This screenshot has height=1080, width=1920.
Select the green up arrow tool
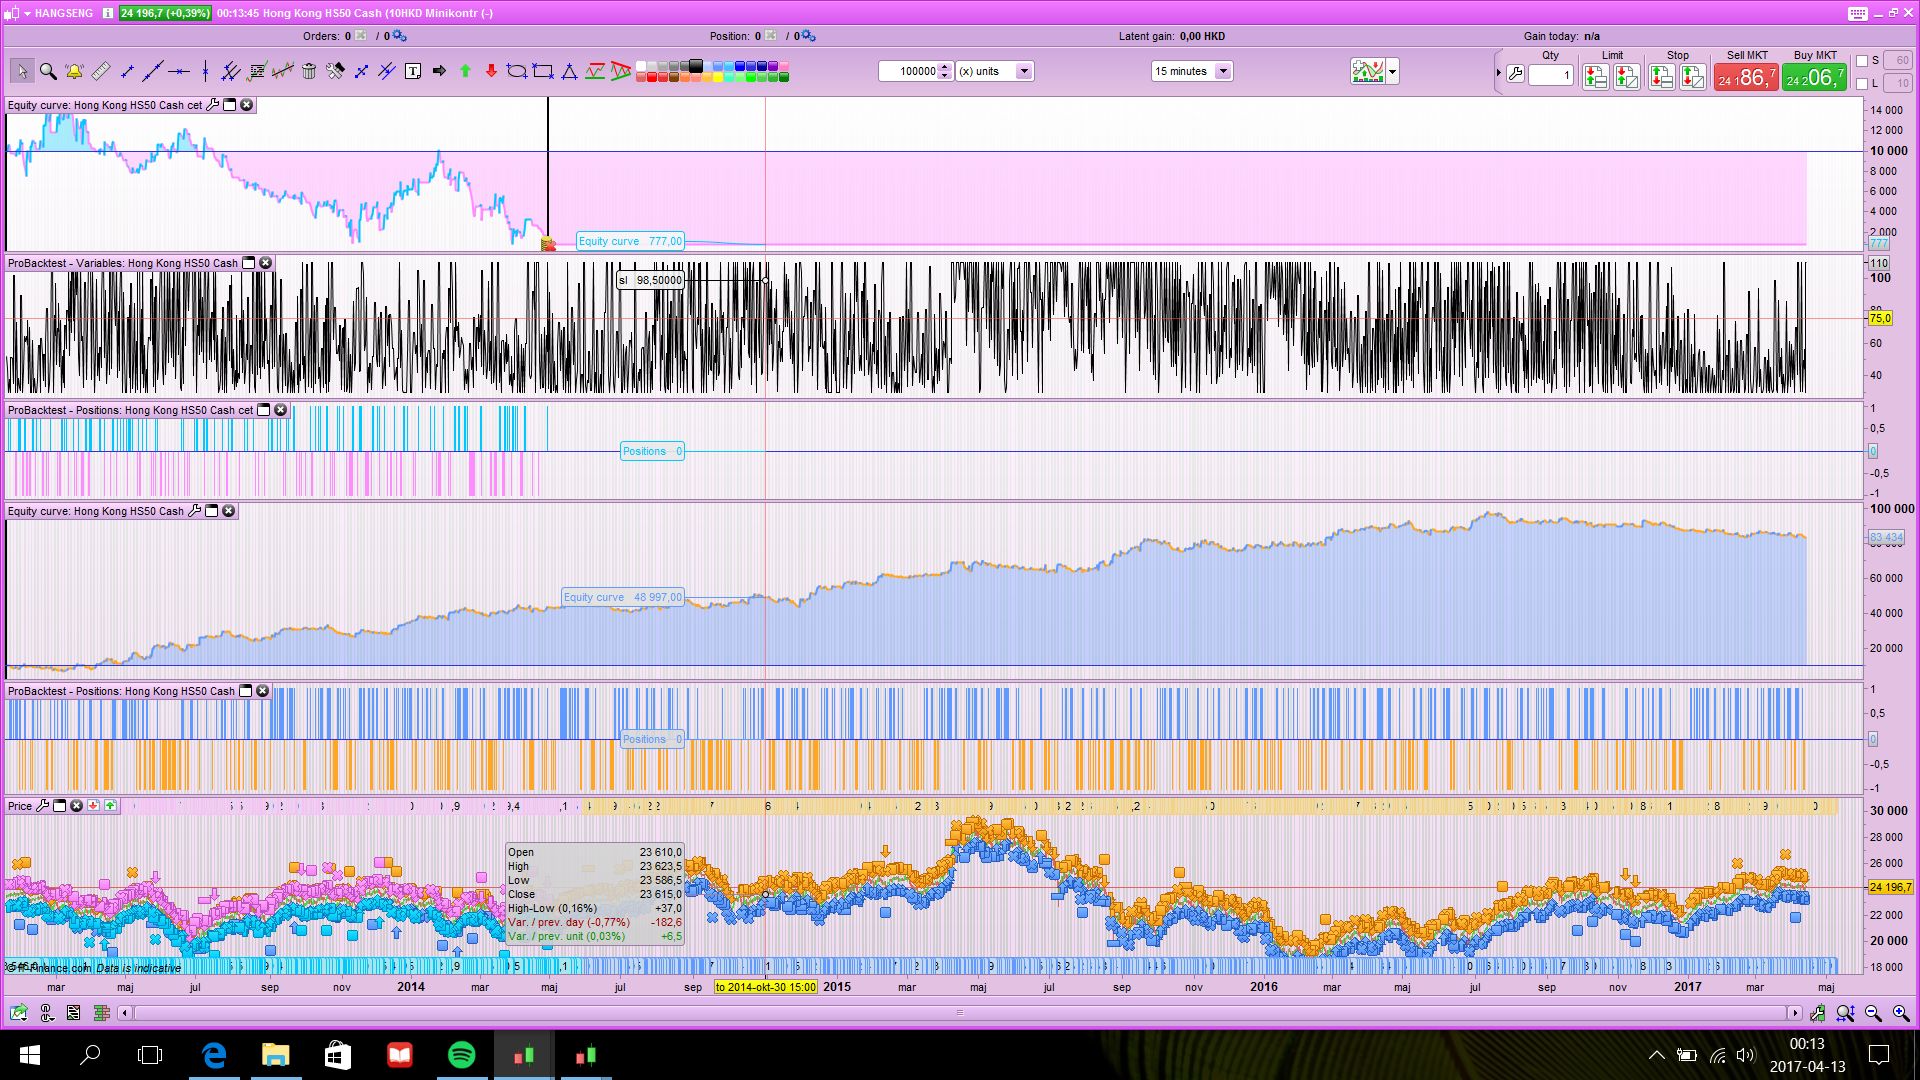(465, 71)
